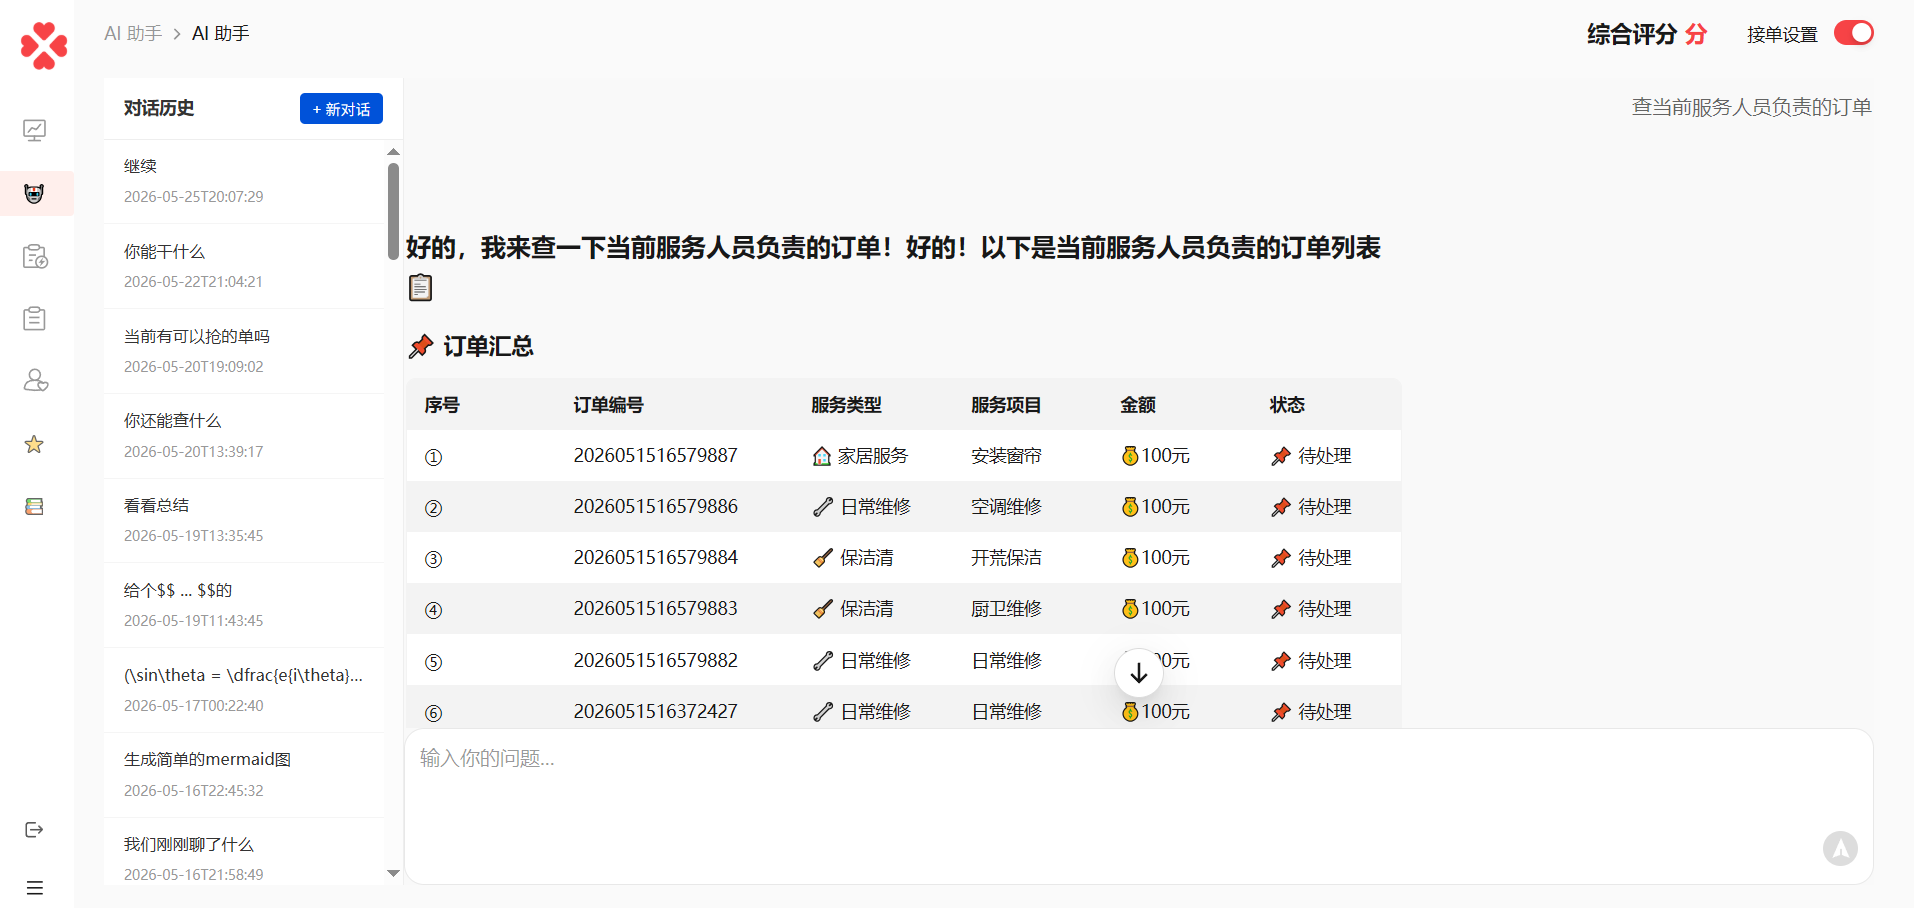Click the scrollbar up arrow in history list
This screenshot has height=908, width=1914.
(393, 152)
